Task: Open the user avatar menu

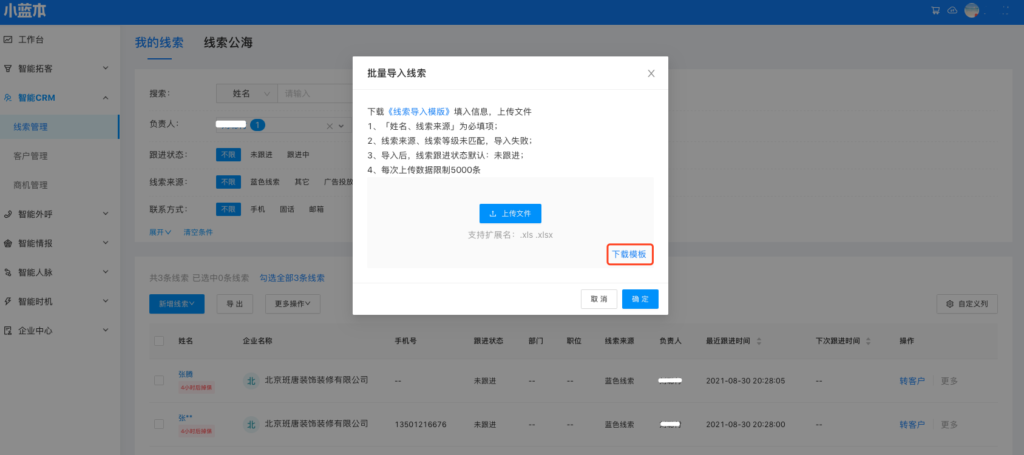Action: tap(971, 11)
